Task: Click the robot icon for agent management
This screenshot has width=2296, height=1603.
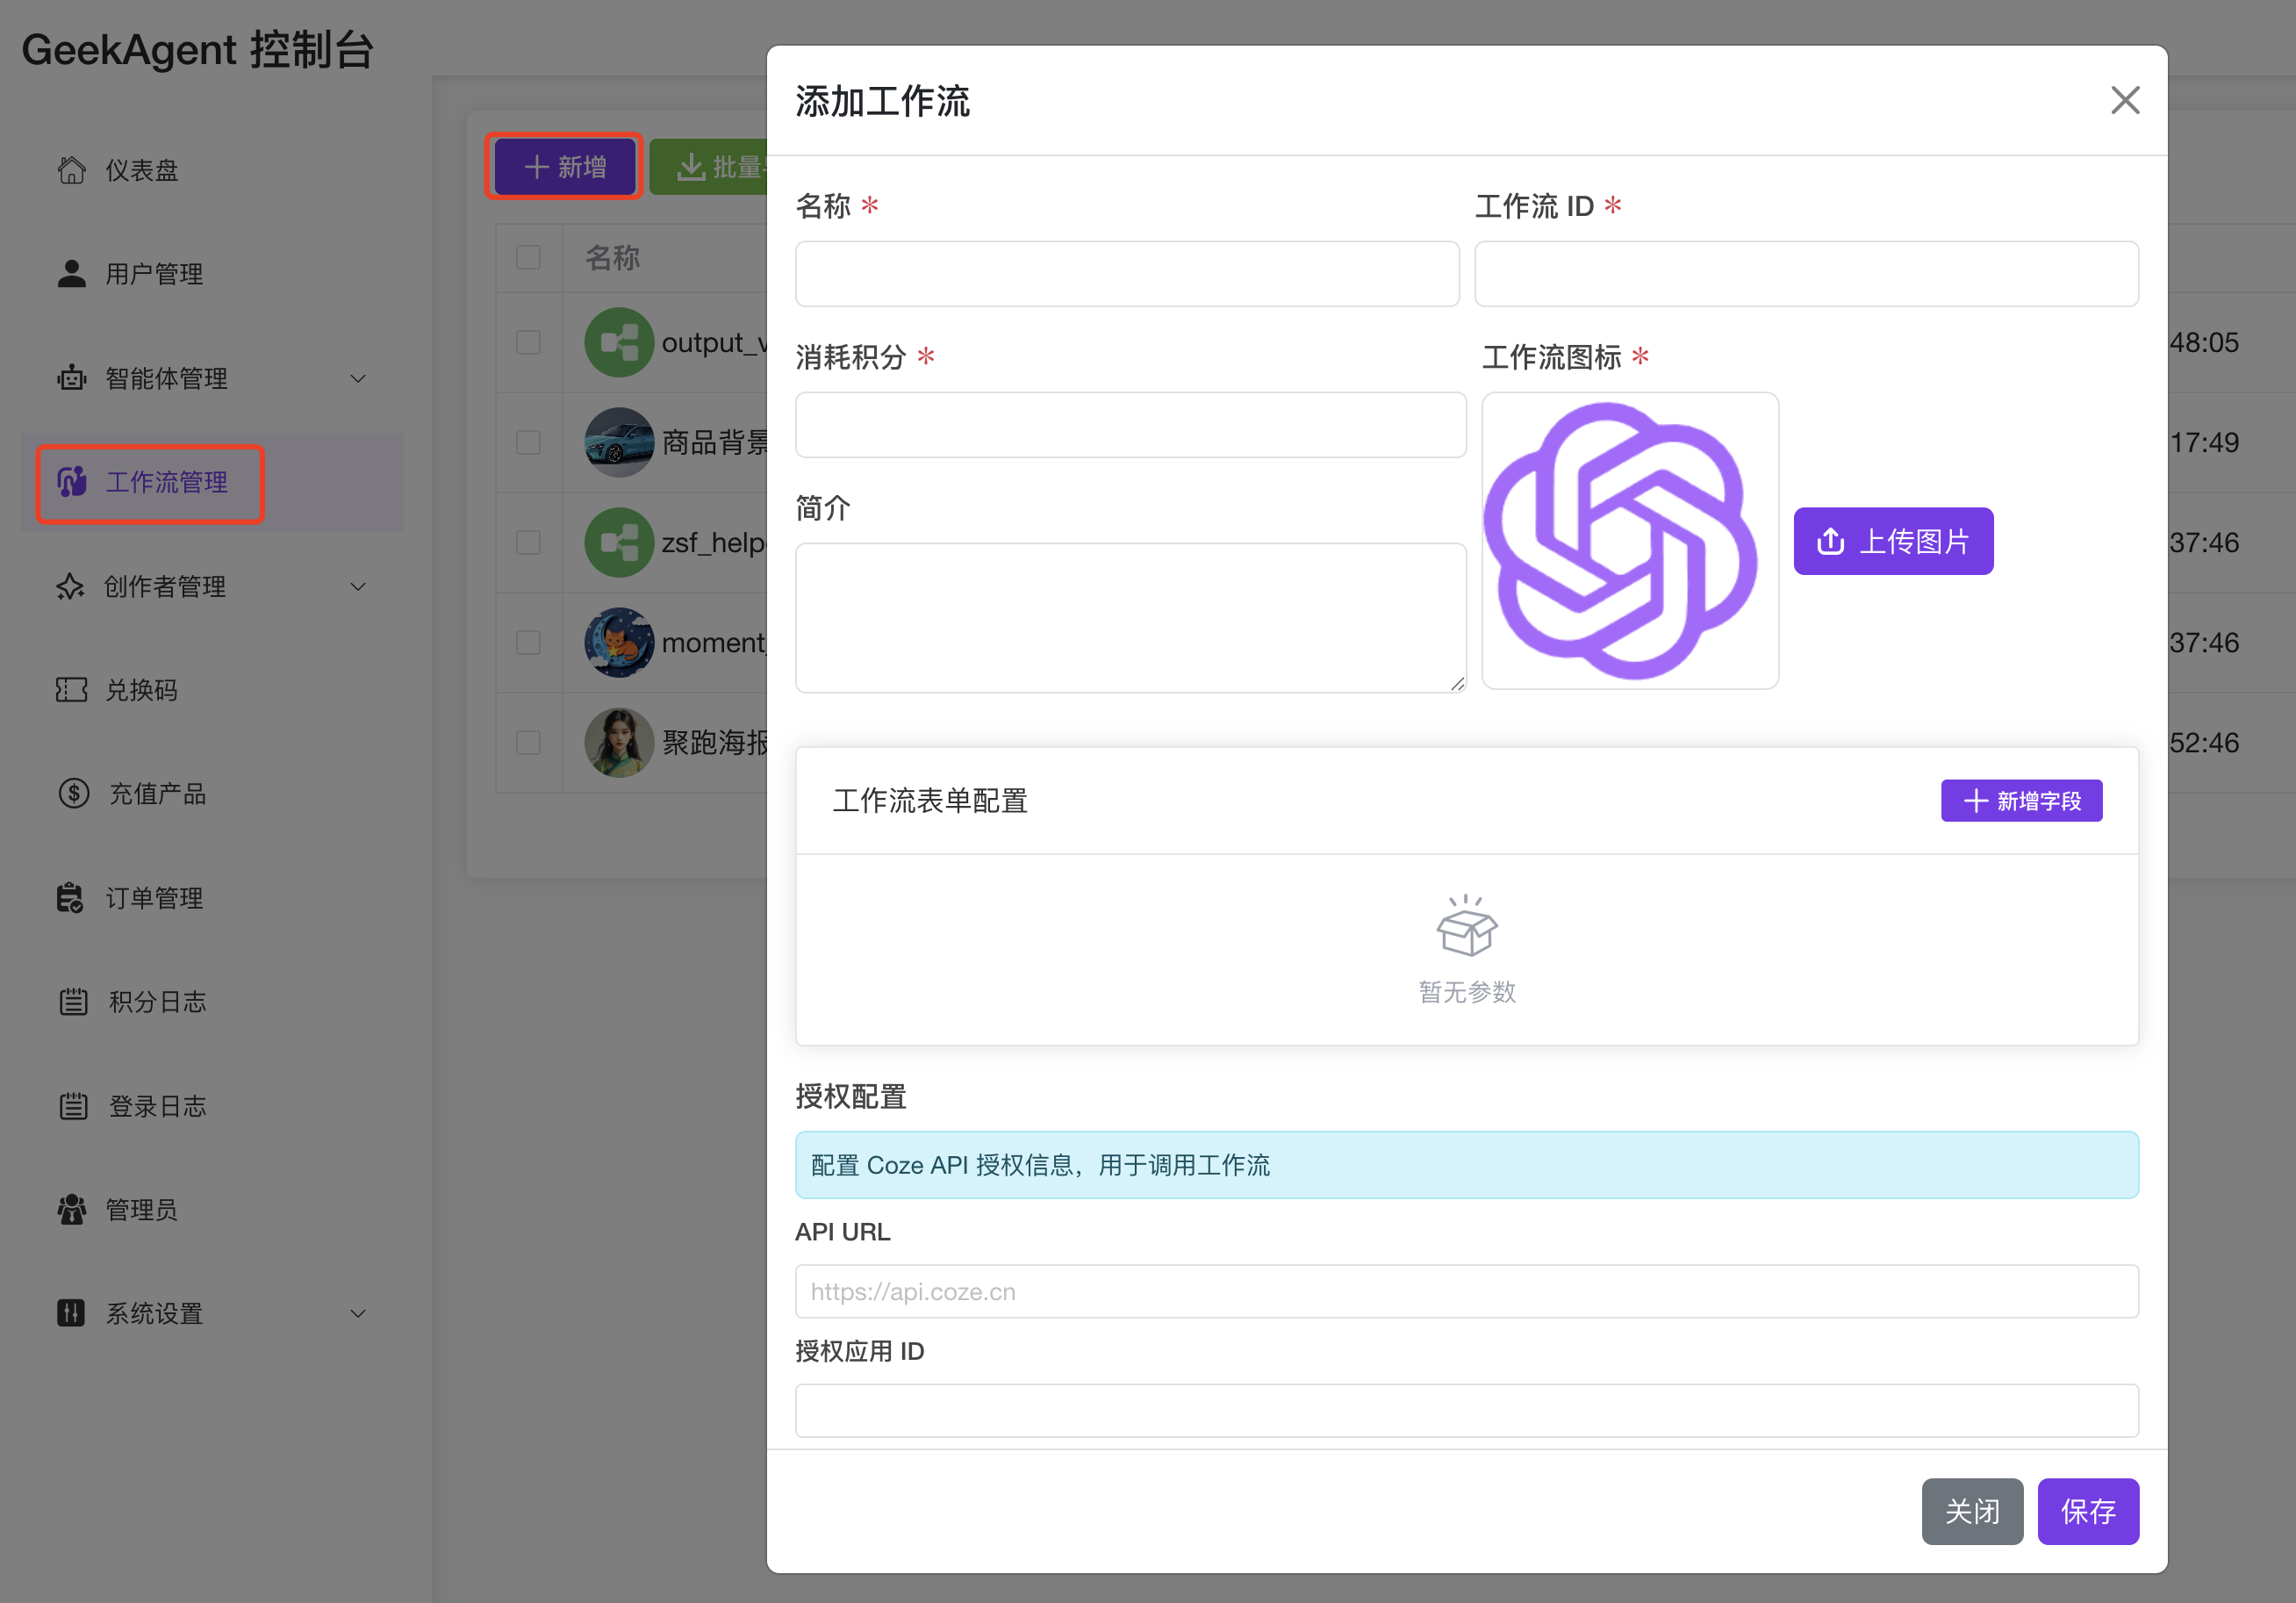Action: tap(71, 378)
